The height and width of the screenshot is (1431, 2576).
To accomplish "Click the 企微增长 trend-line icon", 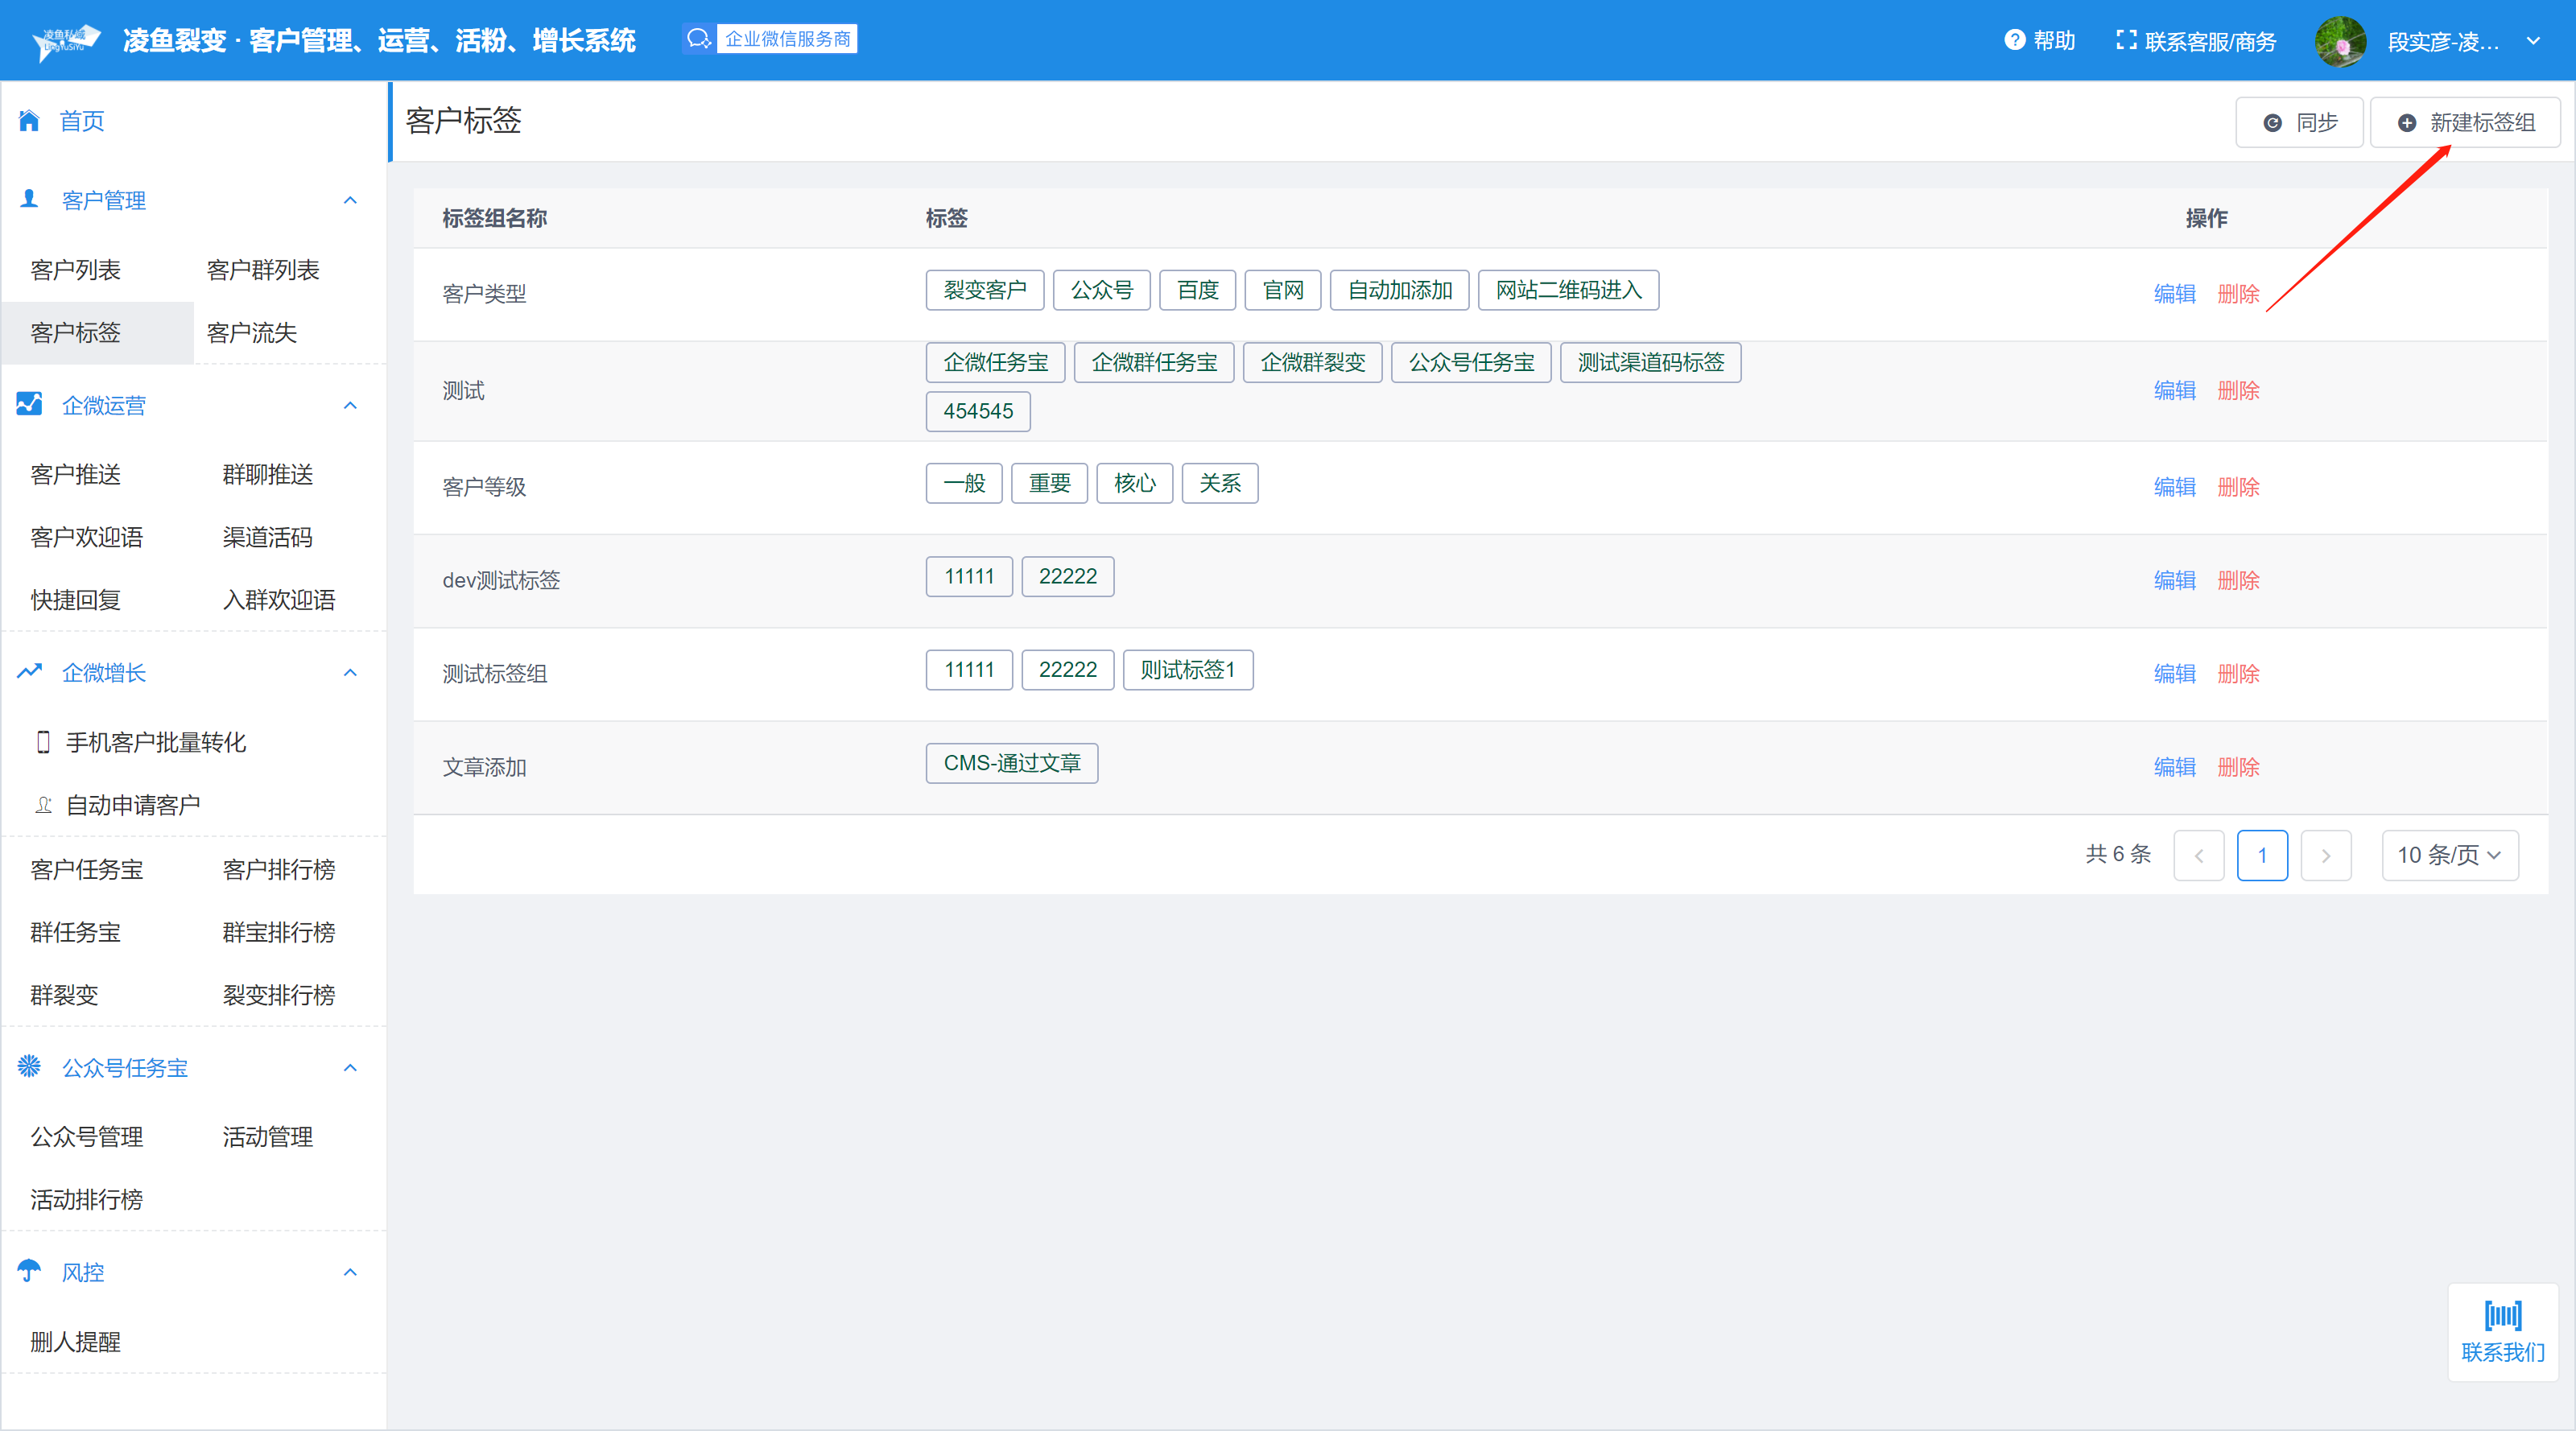I will point(29,672).
